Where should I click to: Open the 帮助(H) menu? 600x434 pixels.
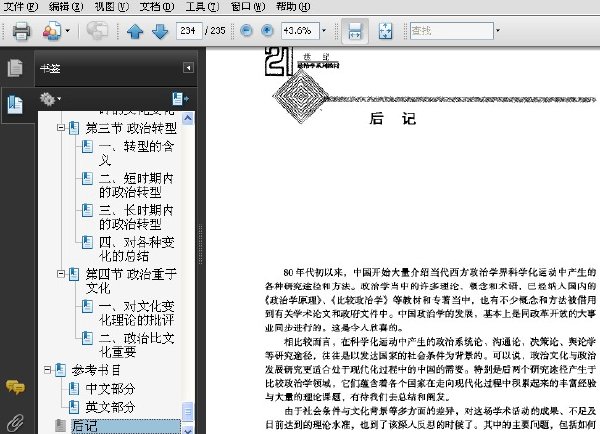coord(293,6)
